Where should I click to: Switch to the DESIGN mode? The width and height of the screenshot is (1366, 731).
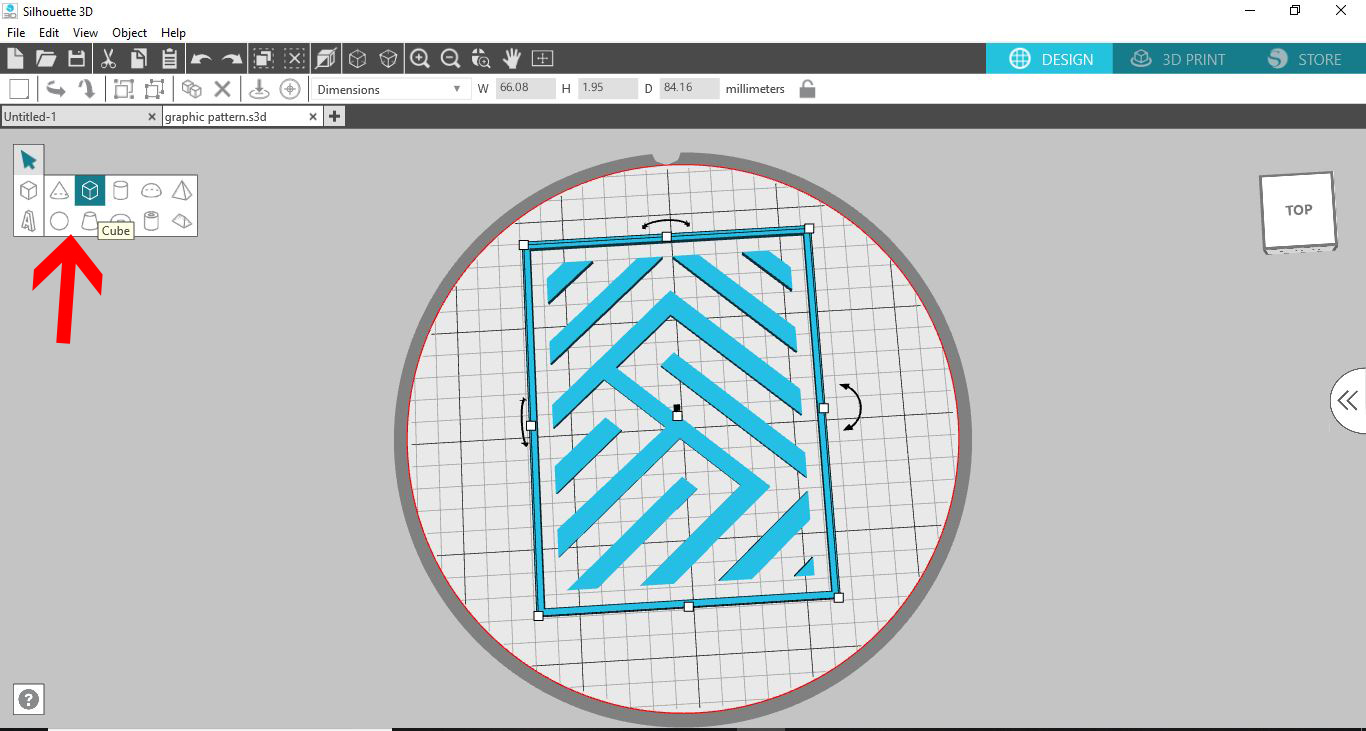coord(1050,59)
